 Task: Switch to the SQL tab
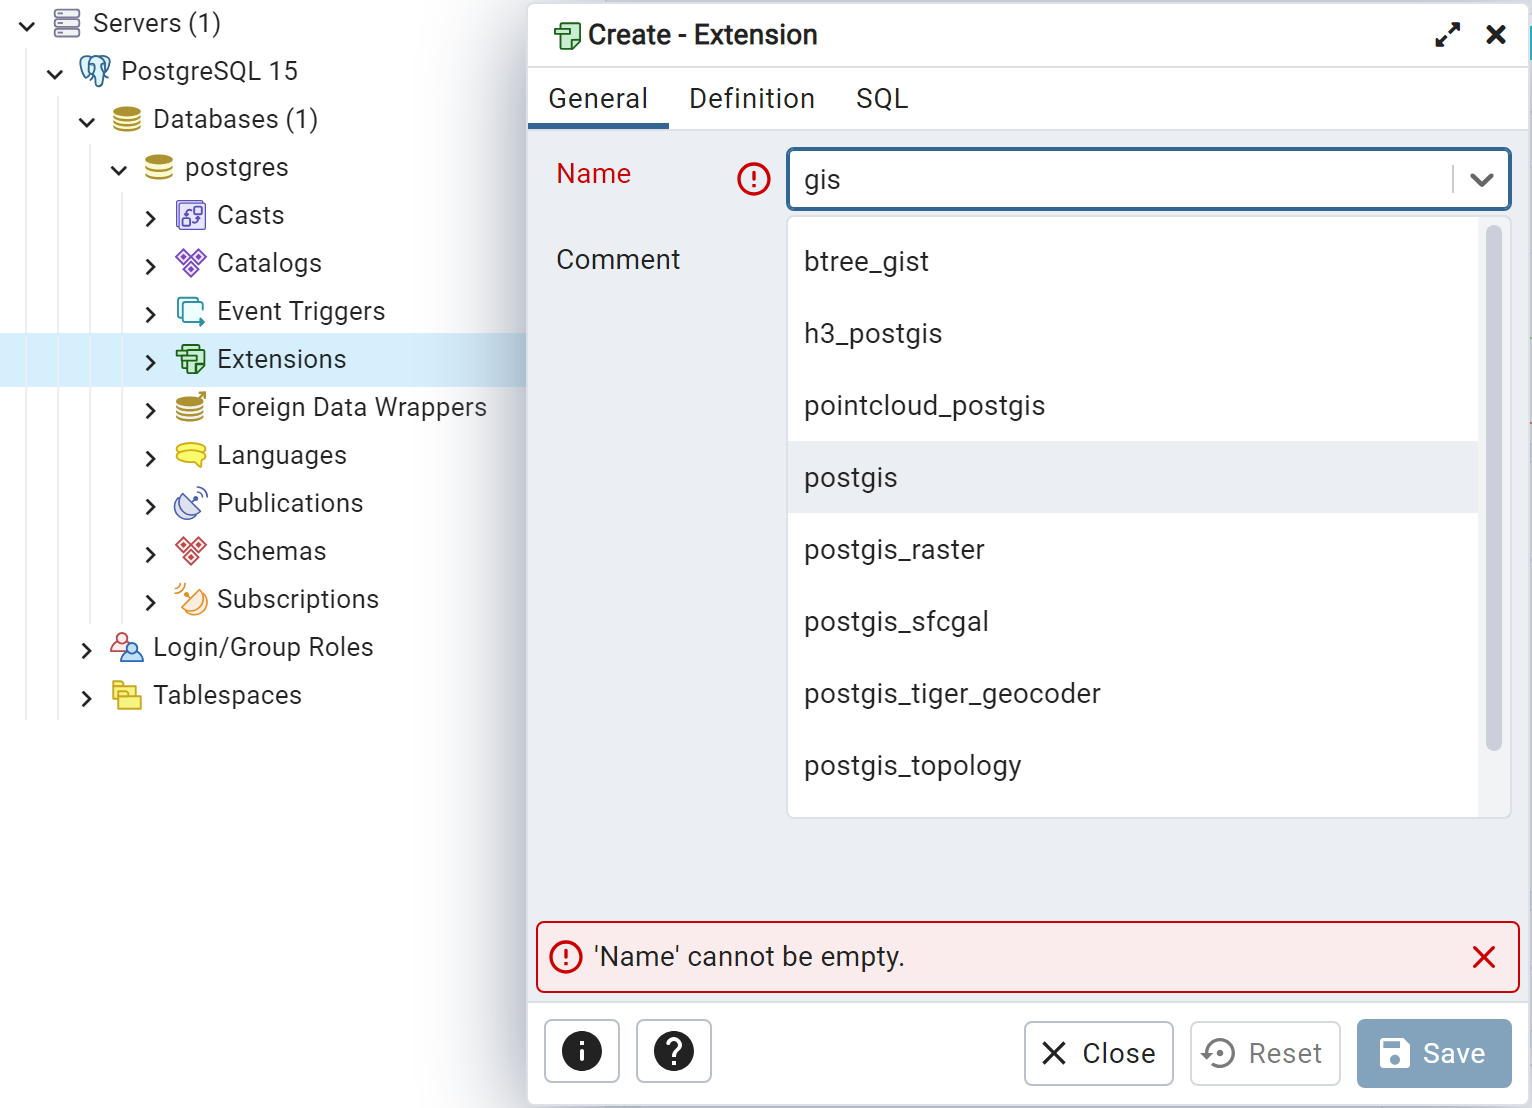point(882,98)
